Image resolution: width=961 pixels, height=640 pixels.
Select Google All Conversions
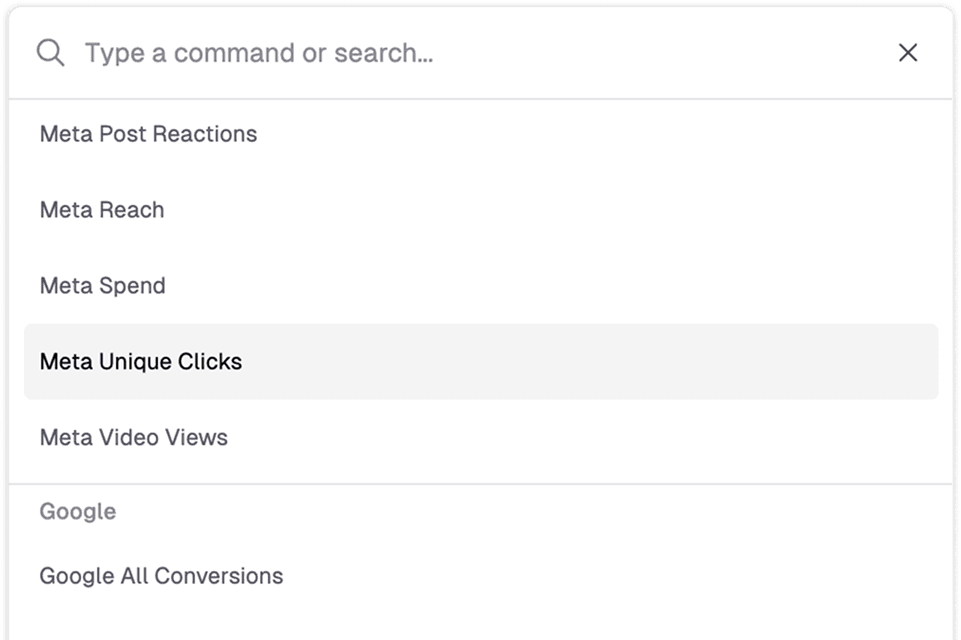pos(161,576)
